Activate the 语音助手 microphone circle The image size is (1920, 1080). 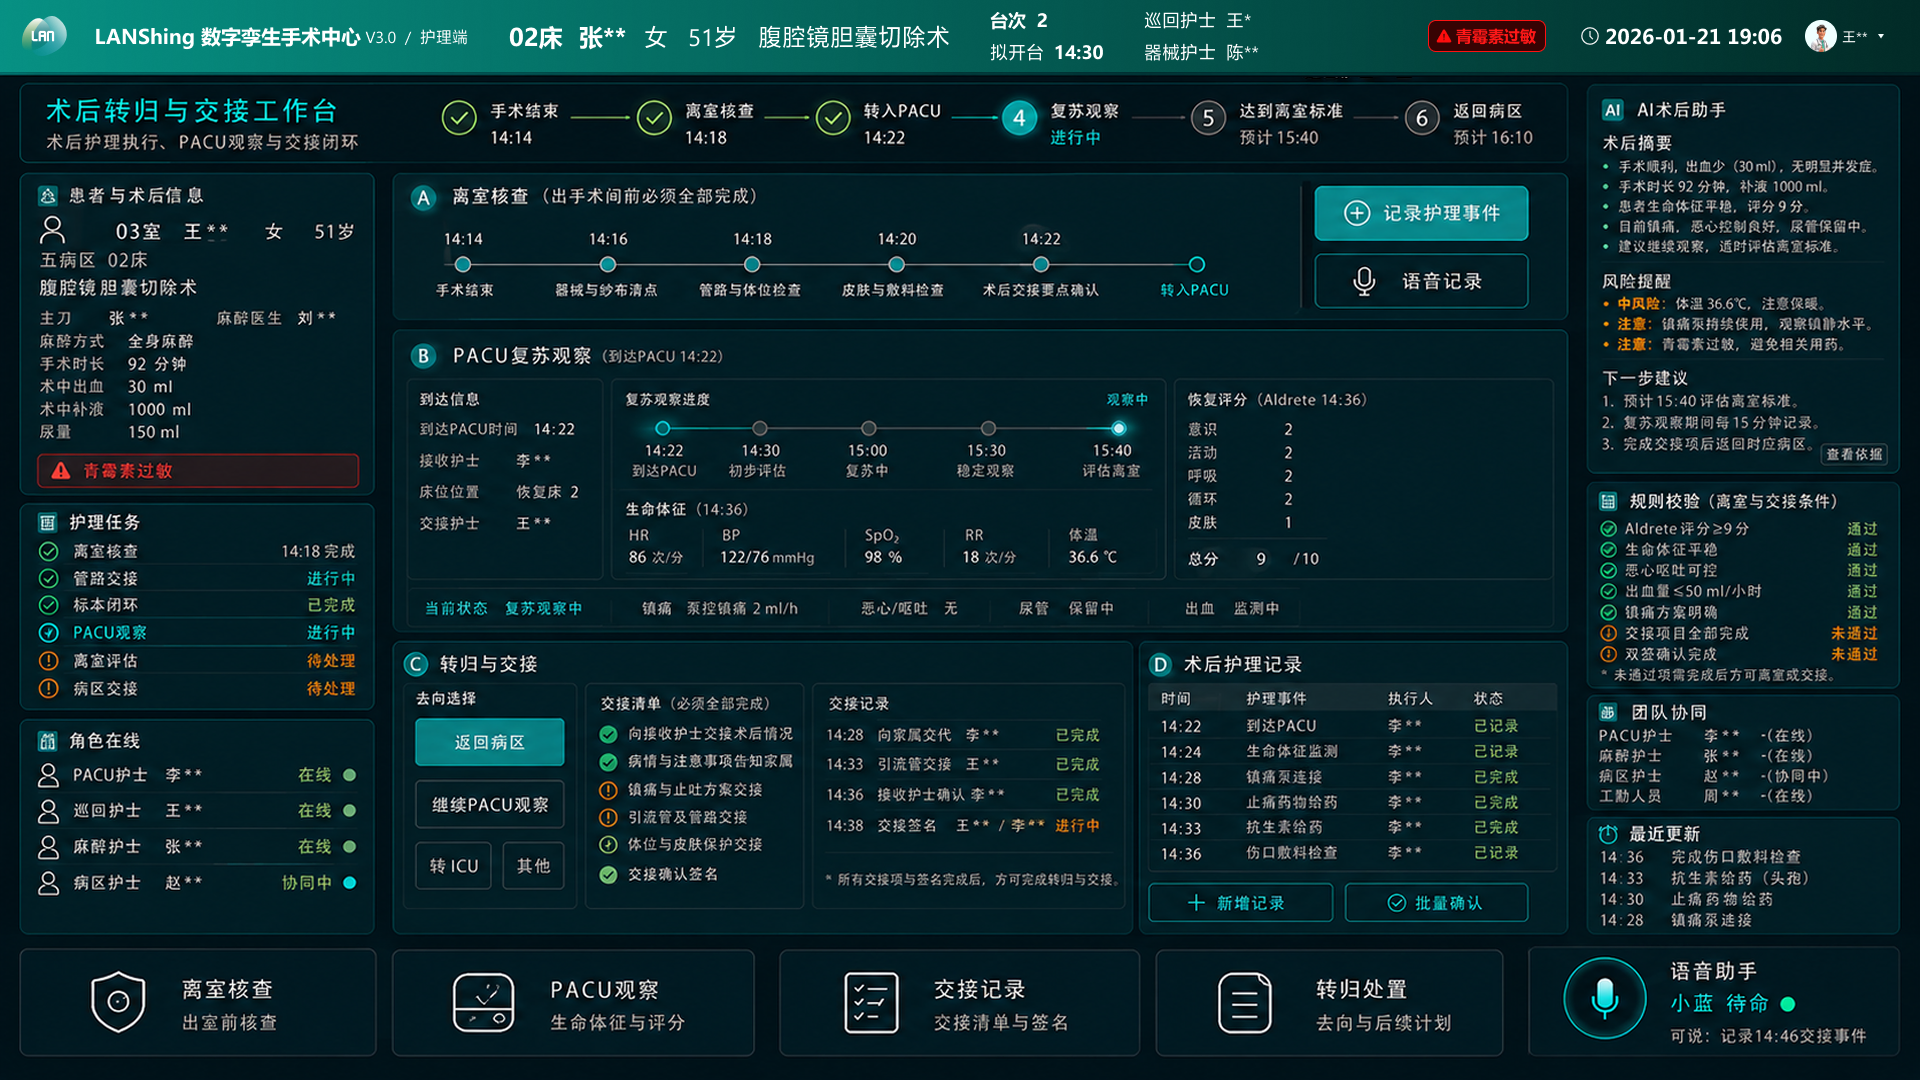(x=1604, y=998)
